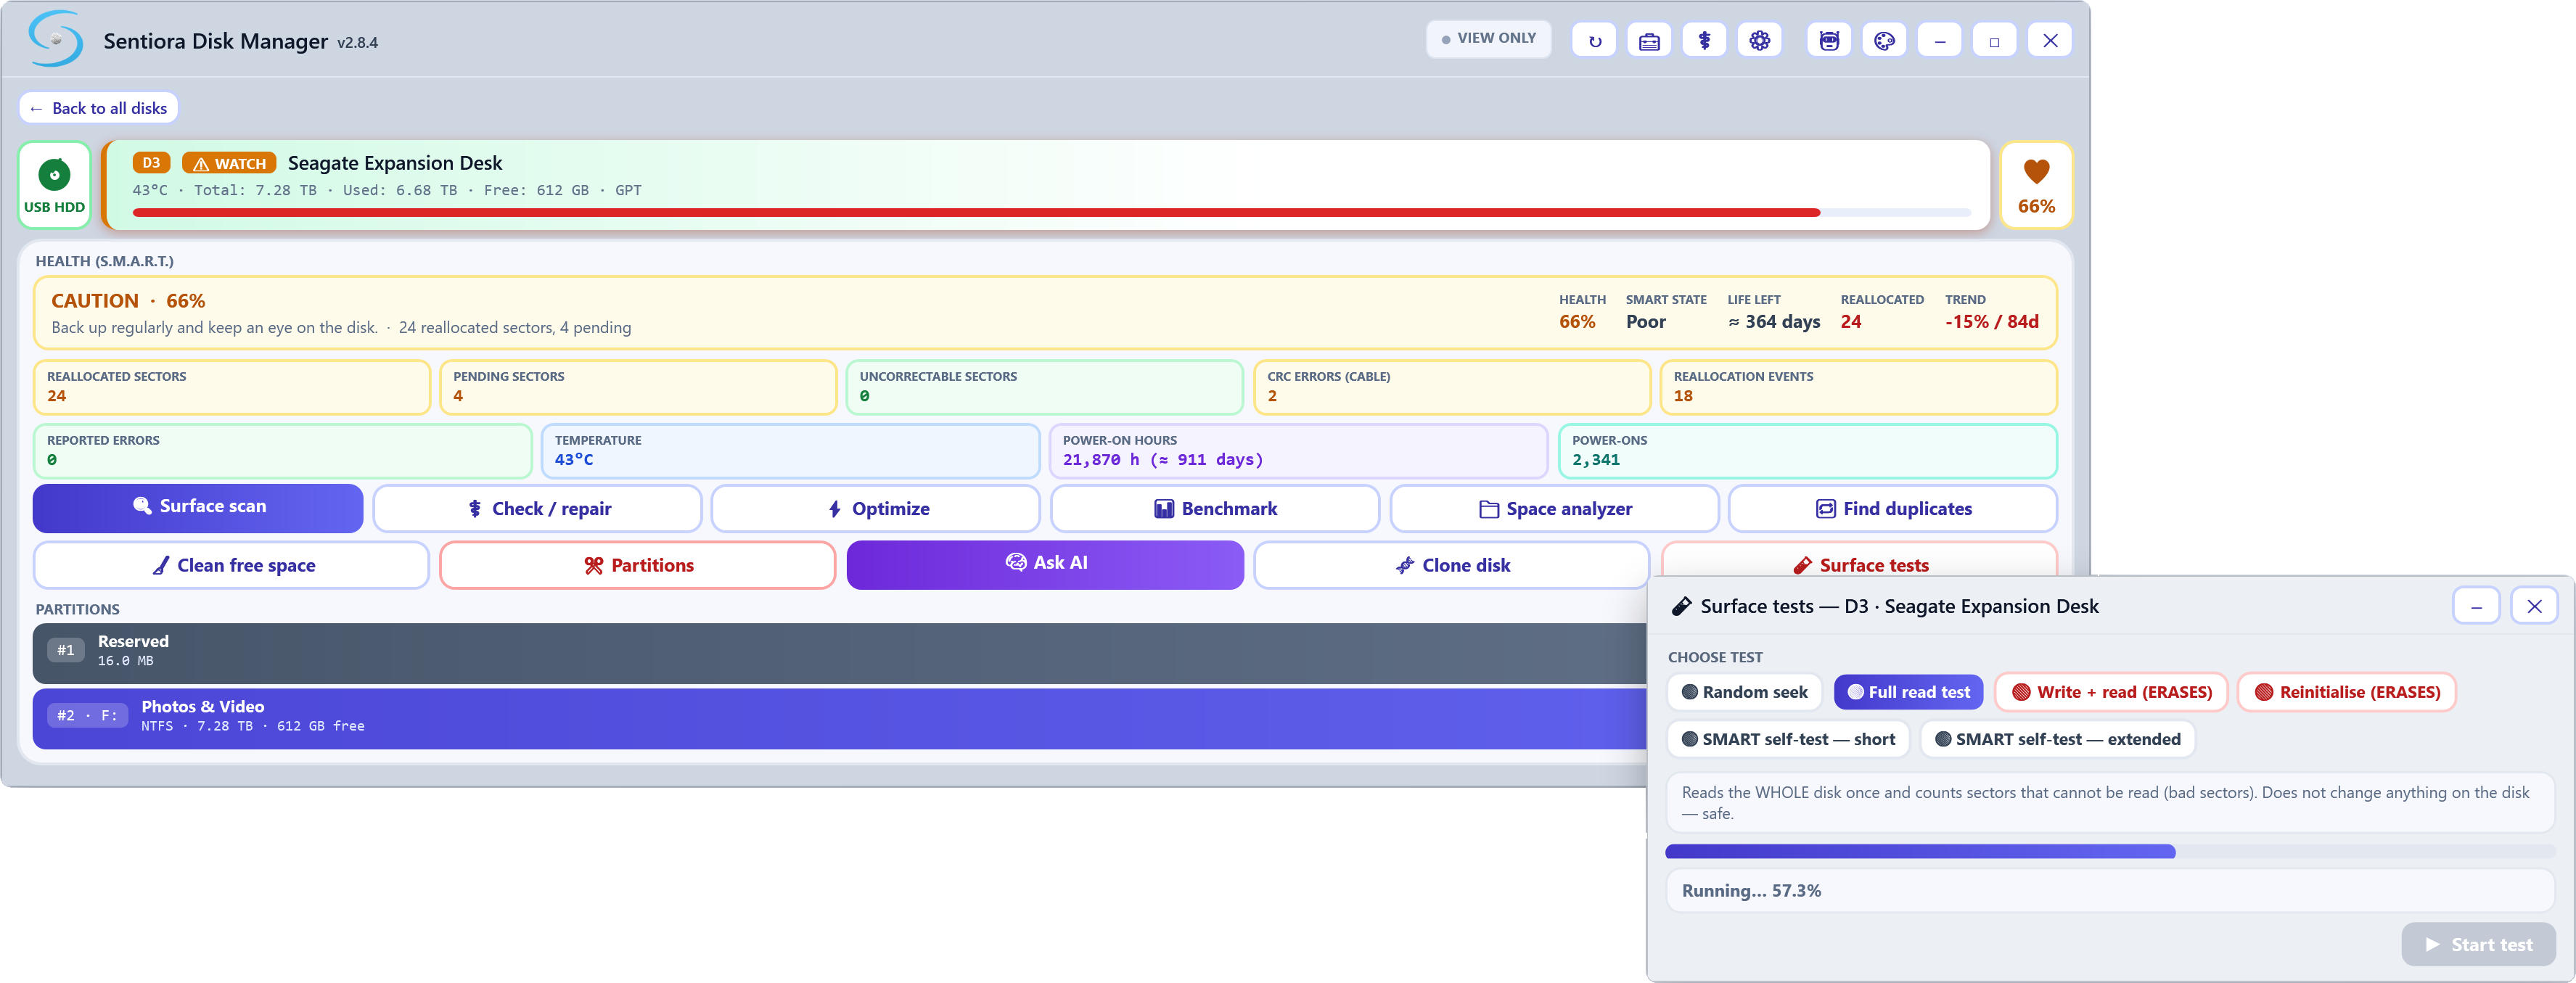Viewport: 2576px width, 983px height.
Task: Click the D3 disk badge
Action: [x=151, y=163]
